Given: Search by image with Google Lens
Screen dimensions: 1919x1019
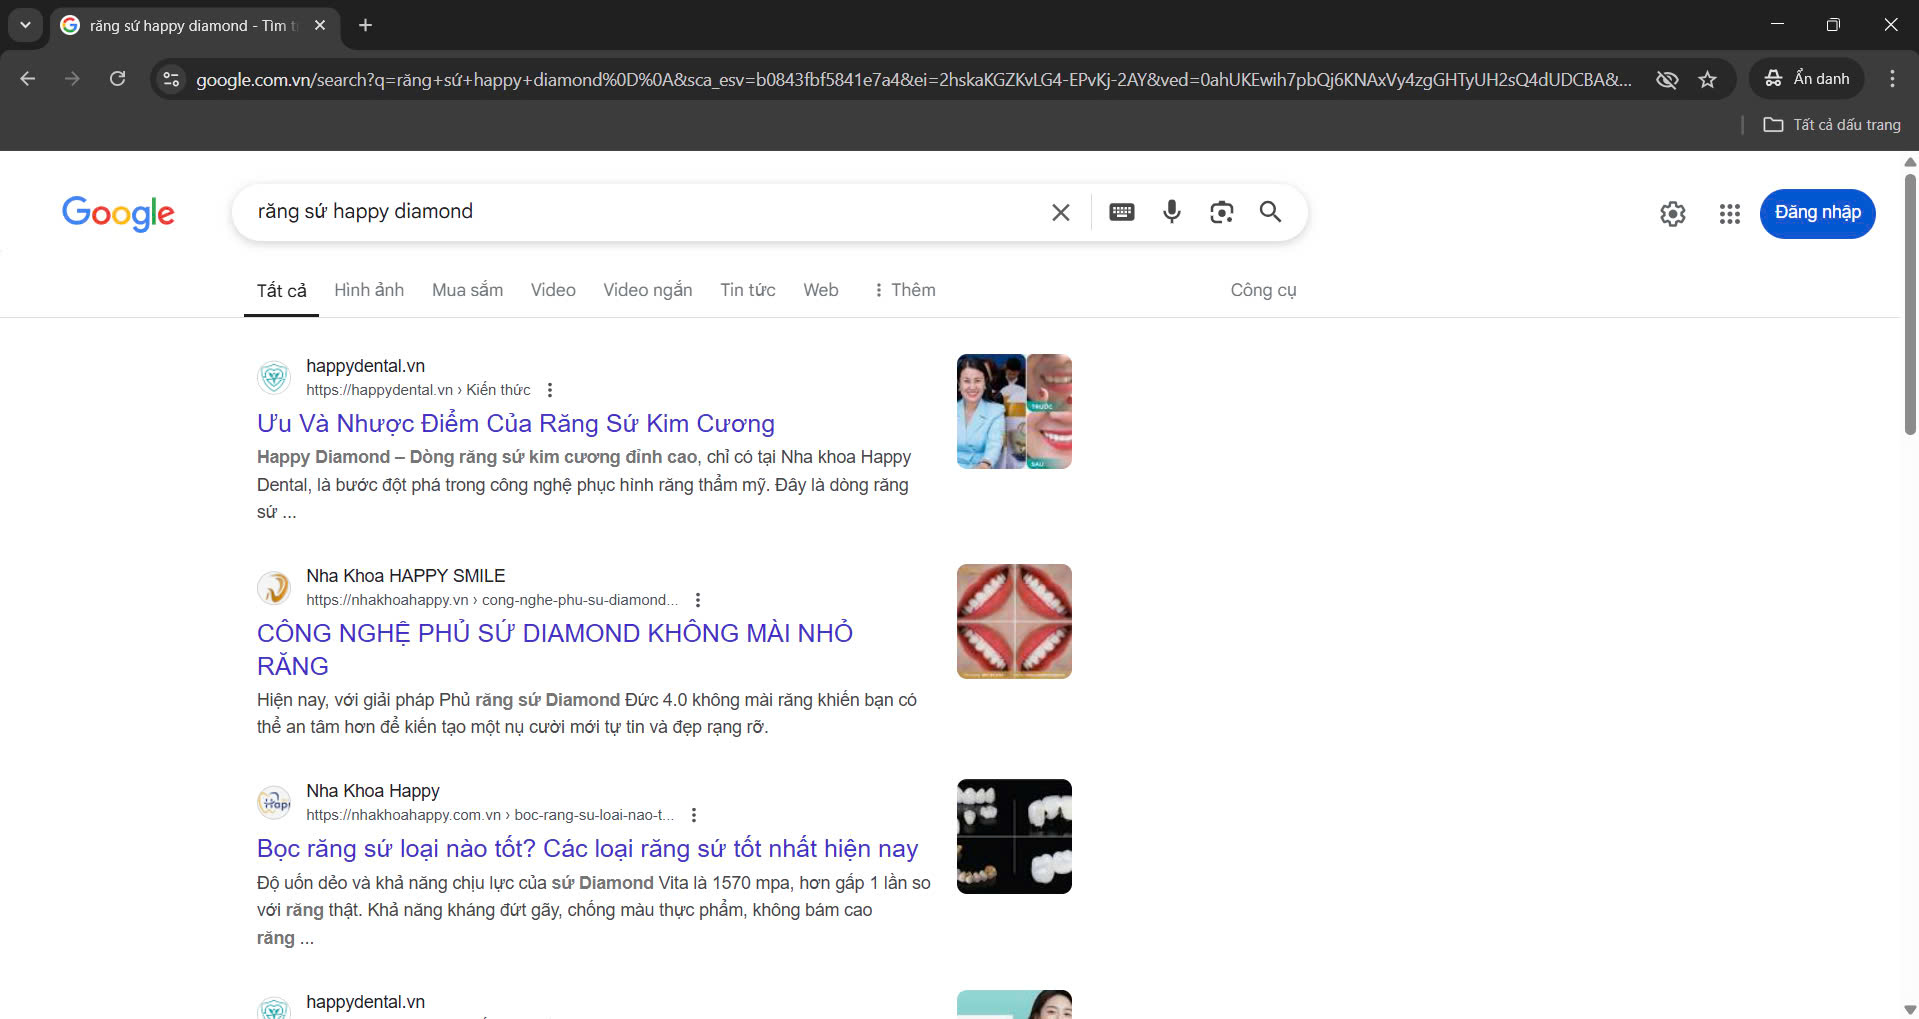Looking at the screenshot, I should pos(1221,212).
